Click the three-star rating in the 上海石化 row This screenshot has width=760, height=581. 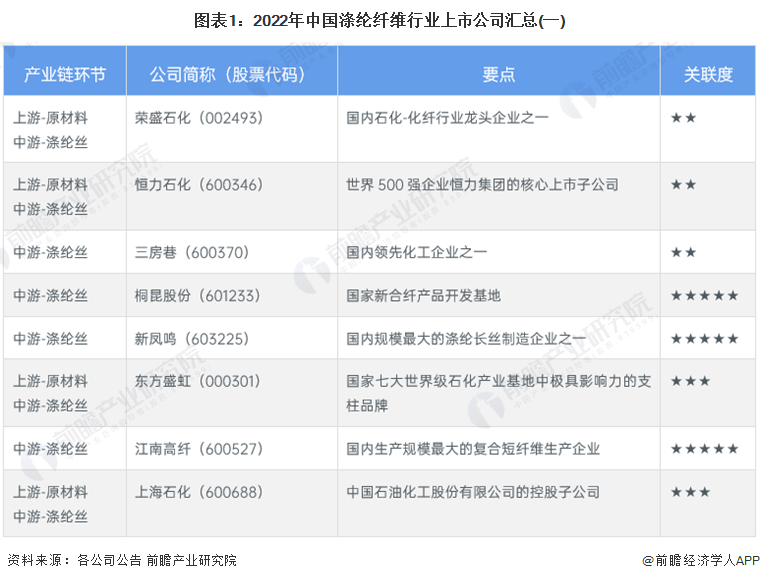pyautogui.click(x=690, y=492)
